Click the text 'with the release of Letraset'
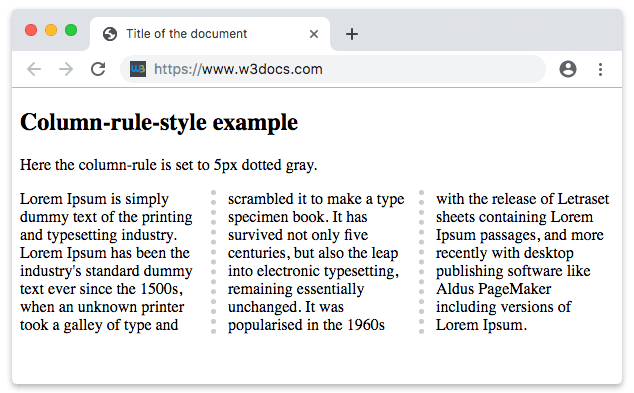Screen dimensions: 634x393 (522, 199)
